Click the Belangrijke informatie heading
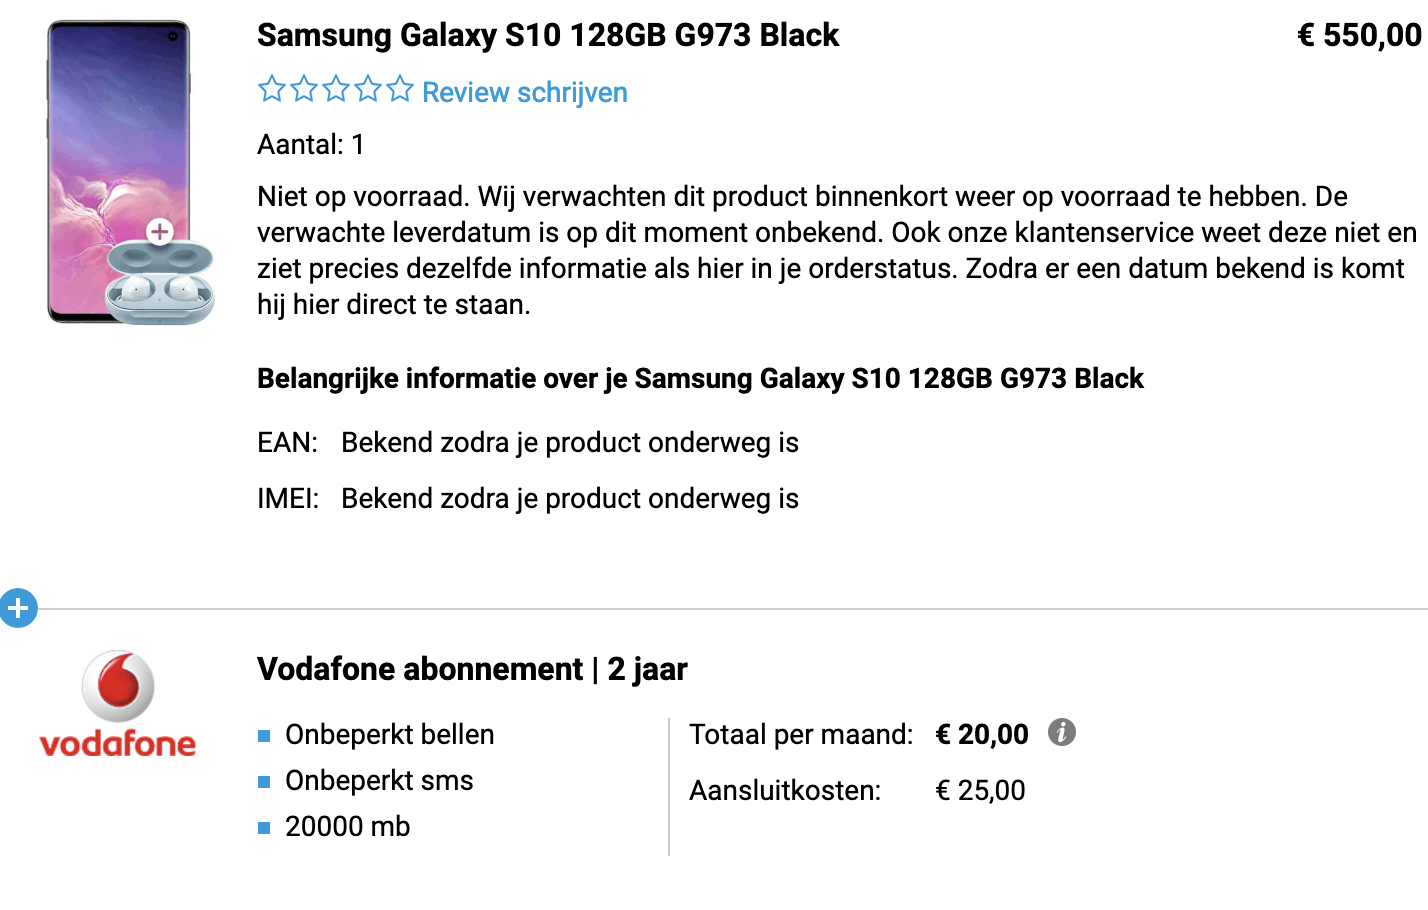Viewport: 1428px width, 910px height. (700, 379)
